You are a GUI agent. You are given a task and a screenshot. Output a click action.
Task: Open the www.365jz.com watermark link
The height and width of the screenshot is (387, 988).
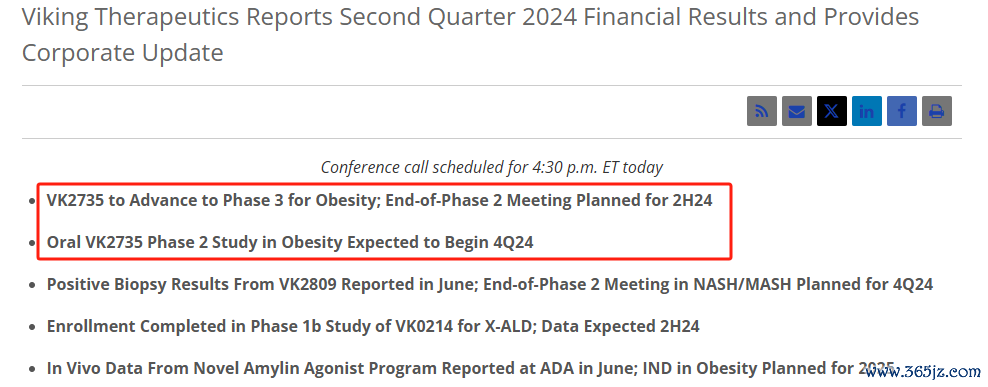(922, 372)
